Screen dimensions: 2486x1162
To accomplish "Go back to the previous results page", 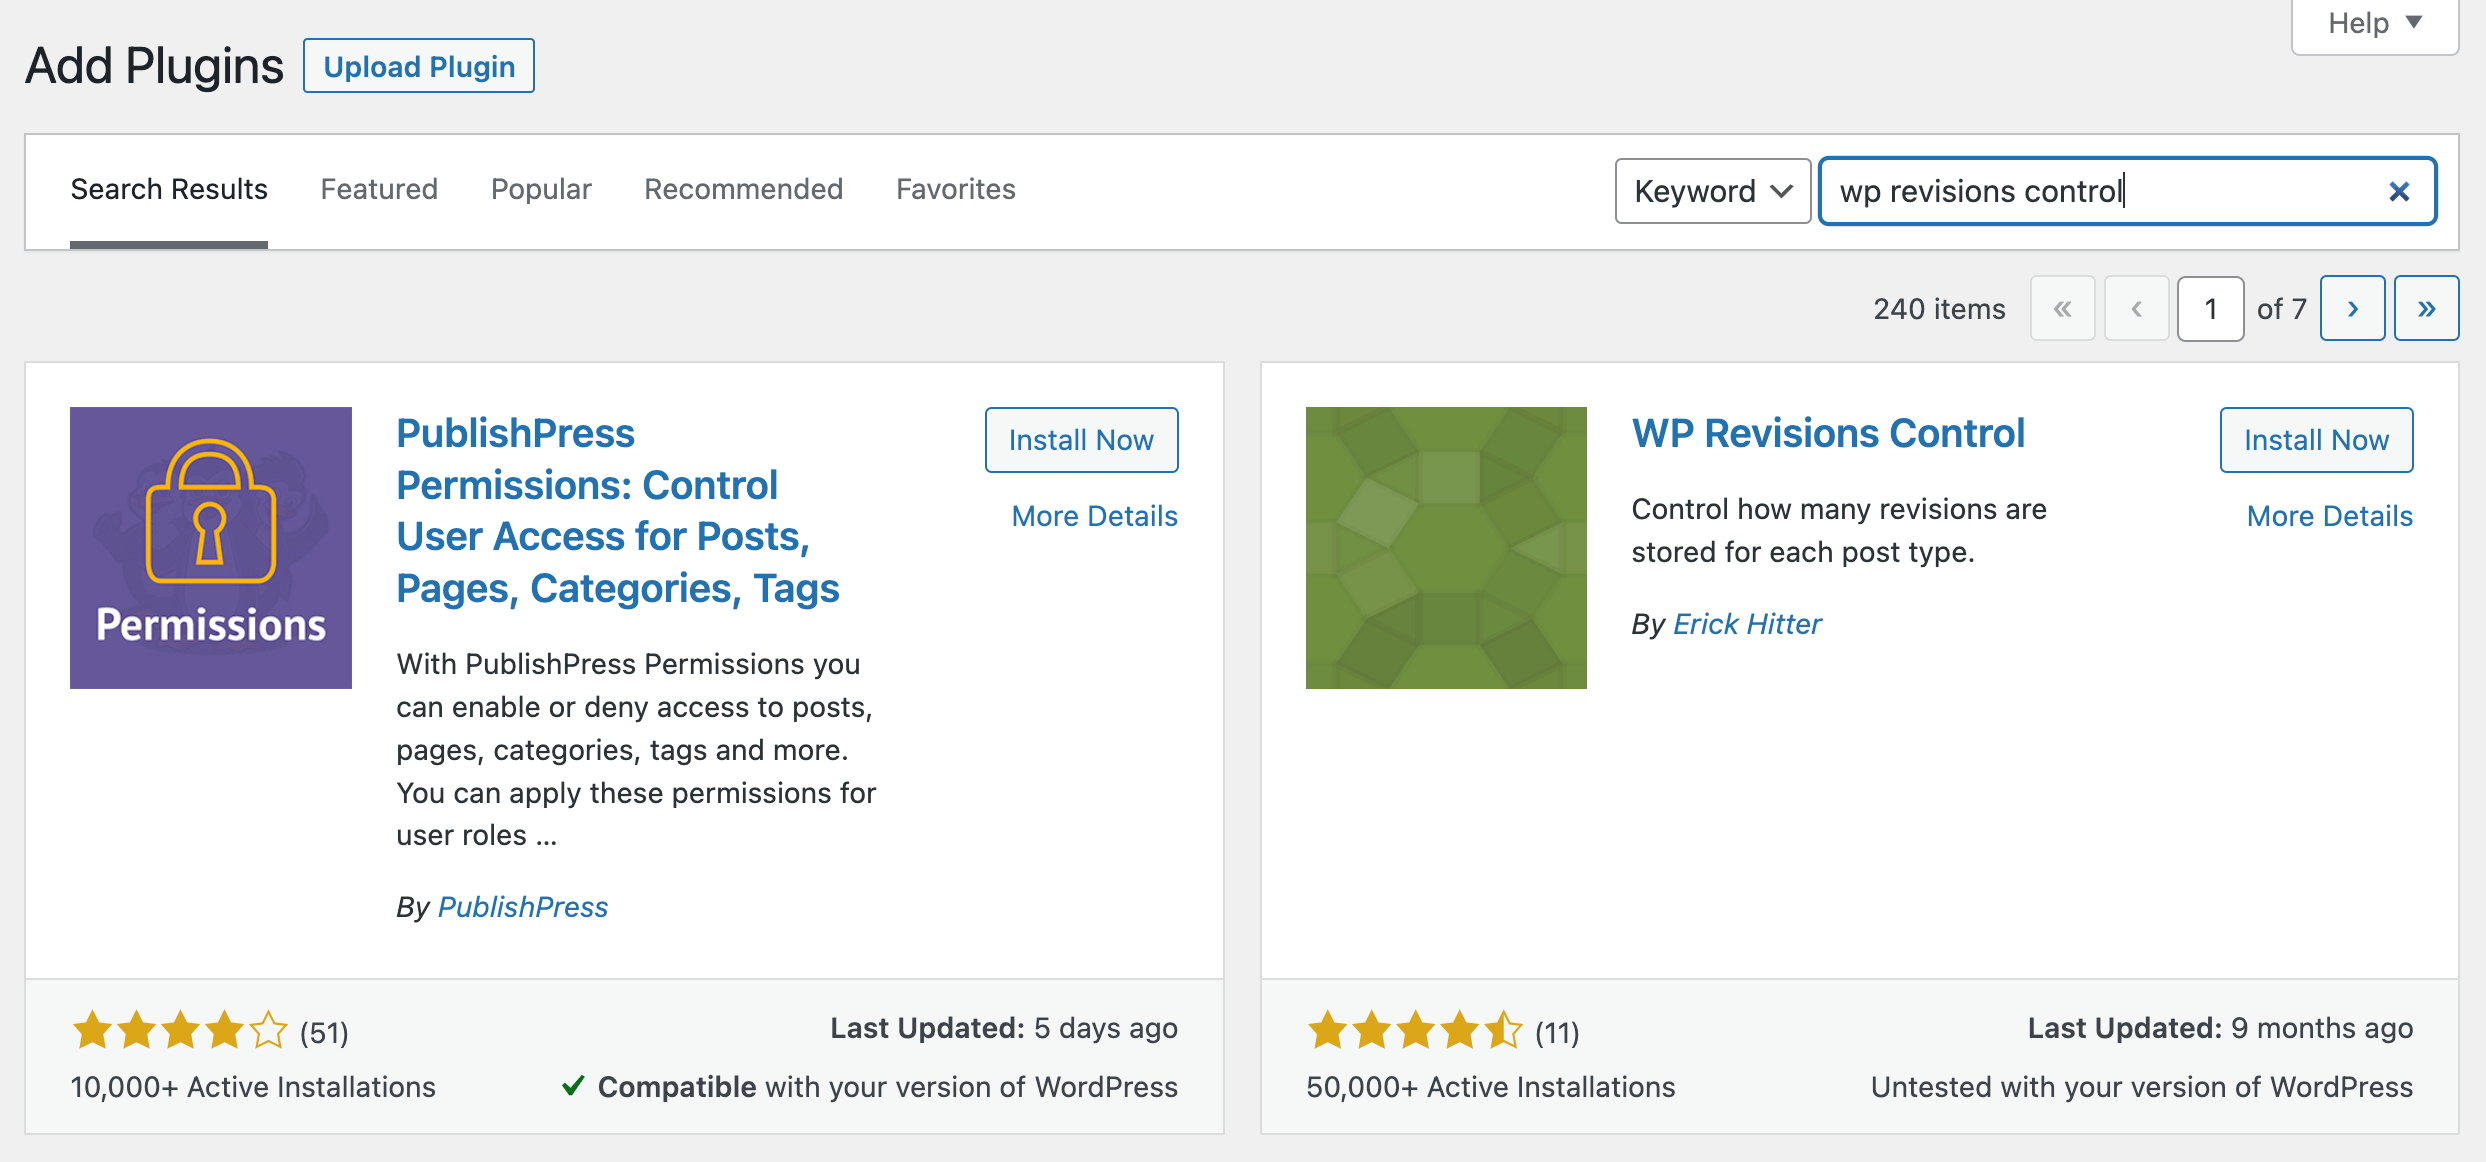I will [2137, 308].
